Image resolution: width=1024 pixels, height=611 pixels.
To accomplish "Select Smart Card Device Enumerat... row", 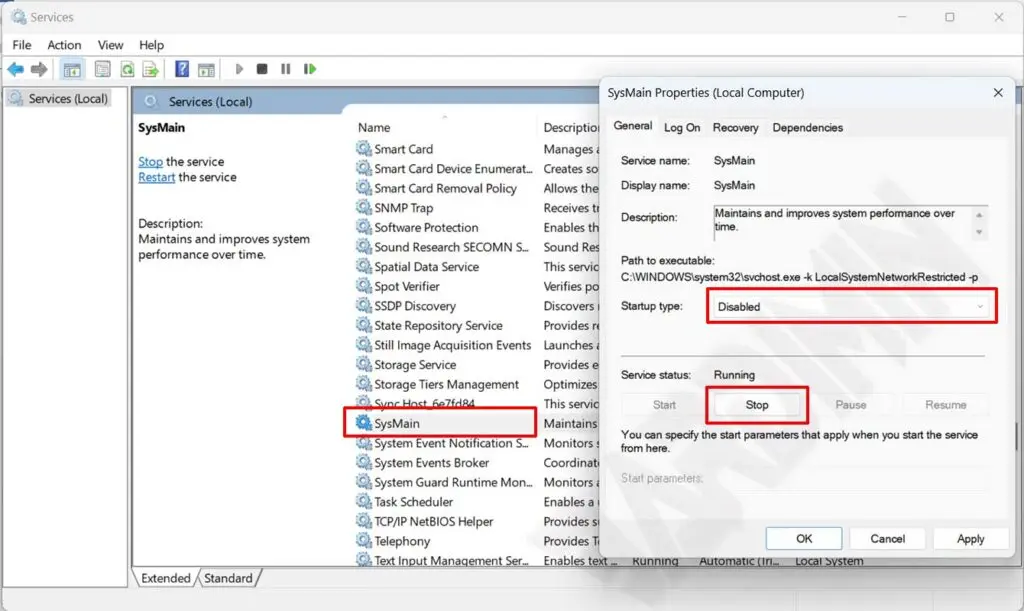I will [x=444, y=168].
